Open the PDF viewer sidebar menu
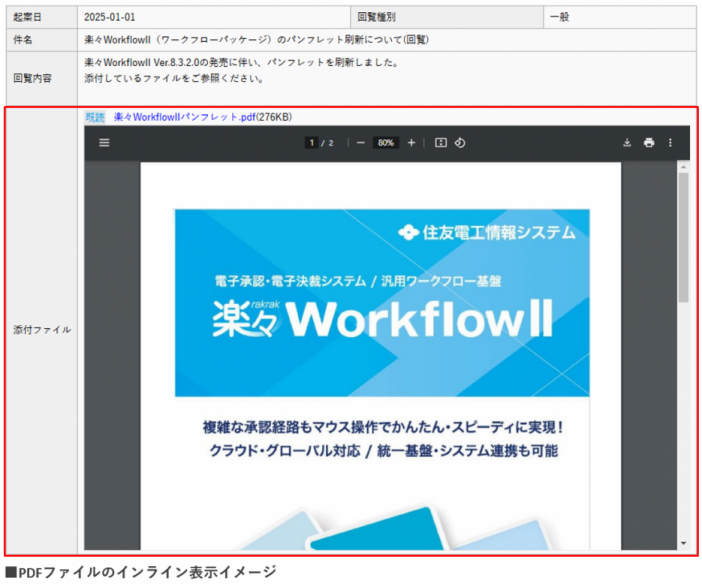The image size is (702, 584). click(x=104, y=143)
